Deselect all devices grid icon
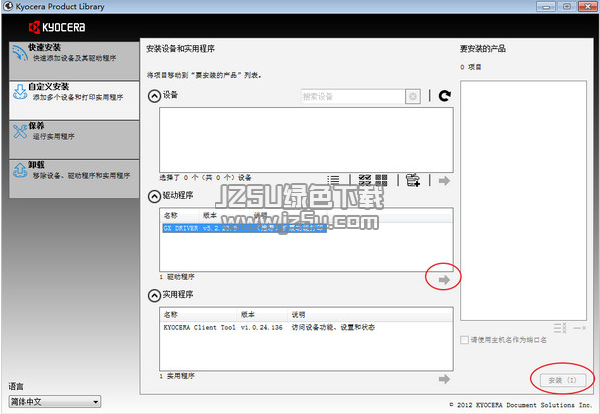The width and height of the screenshot is (600, 414). (381, 180)
